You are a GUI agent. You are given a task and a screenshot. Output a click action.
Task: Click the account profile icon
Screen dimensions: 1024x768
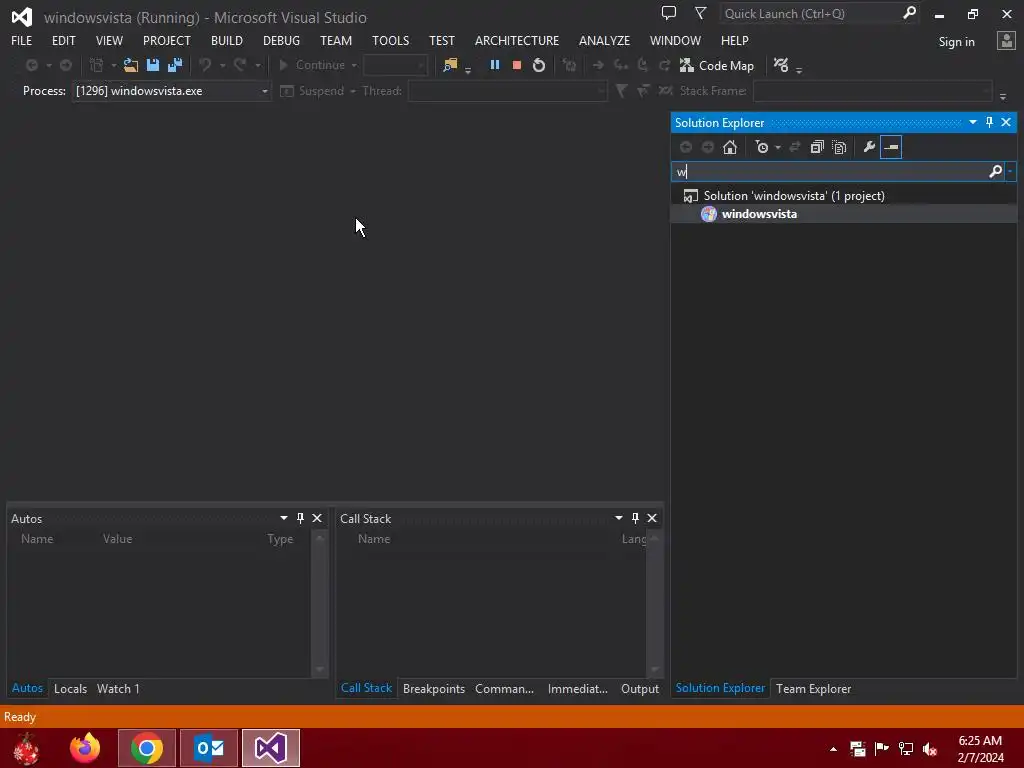point(1006,41)
